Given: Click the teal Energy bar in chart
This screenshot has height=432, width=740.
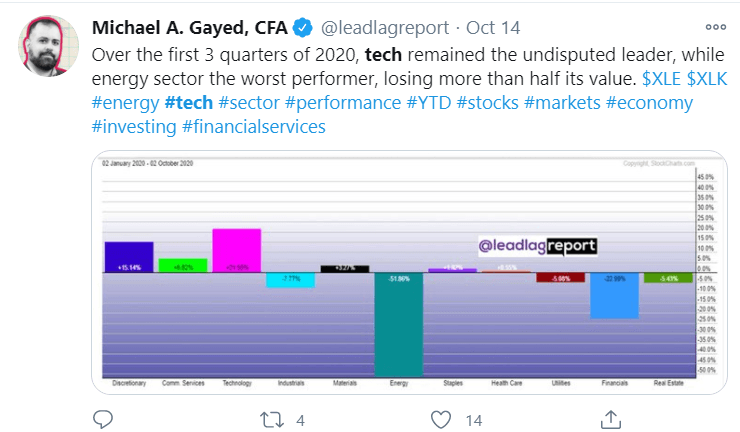Looking at the screenshot, I should tap(399, 324).
